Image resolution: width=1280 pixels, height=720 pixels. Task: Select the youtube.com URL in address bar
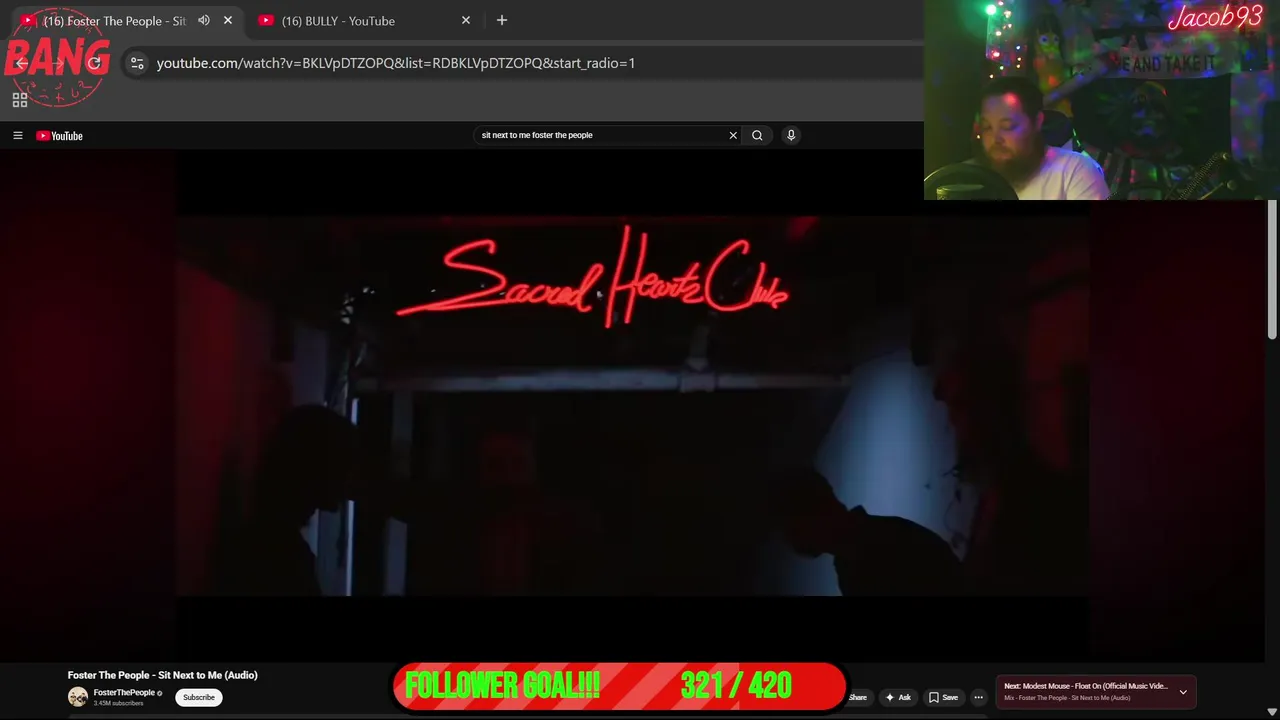pyautogui.click(x=396, y=63)
